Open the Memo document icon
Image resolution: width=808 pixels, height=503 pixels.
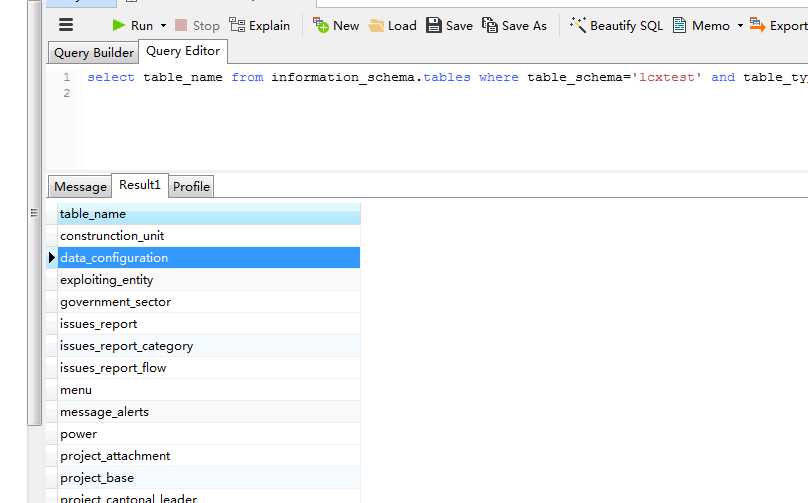(679, 25)
